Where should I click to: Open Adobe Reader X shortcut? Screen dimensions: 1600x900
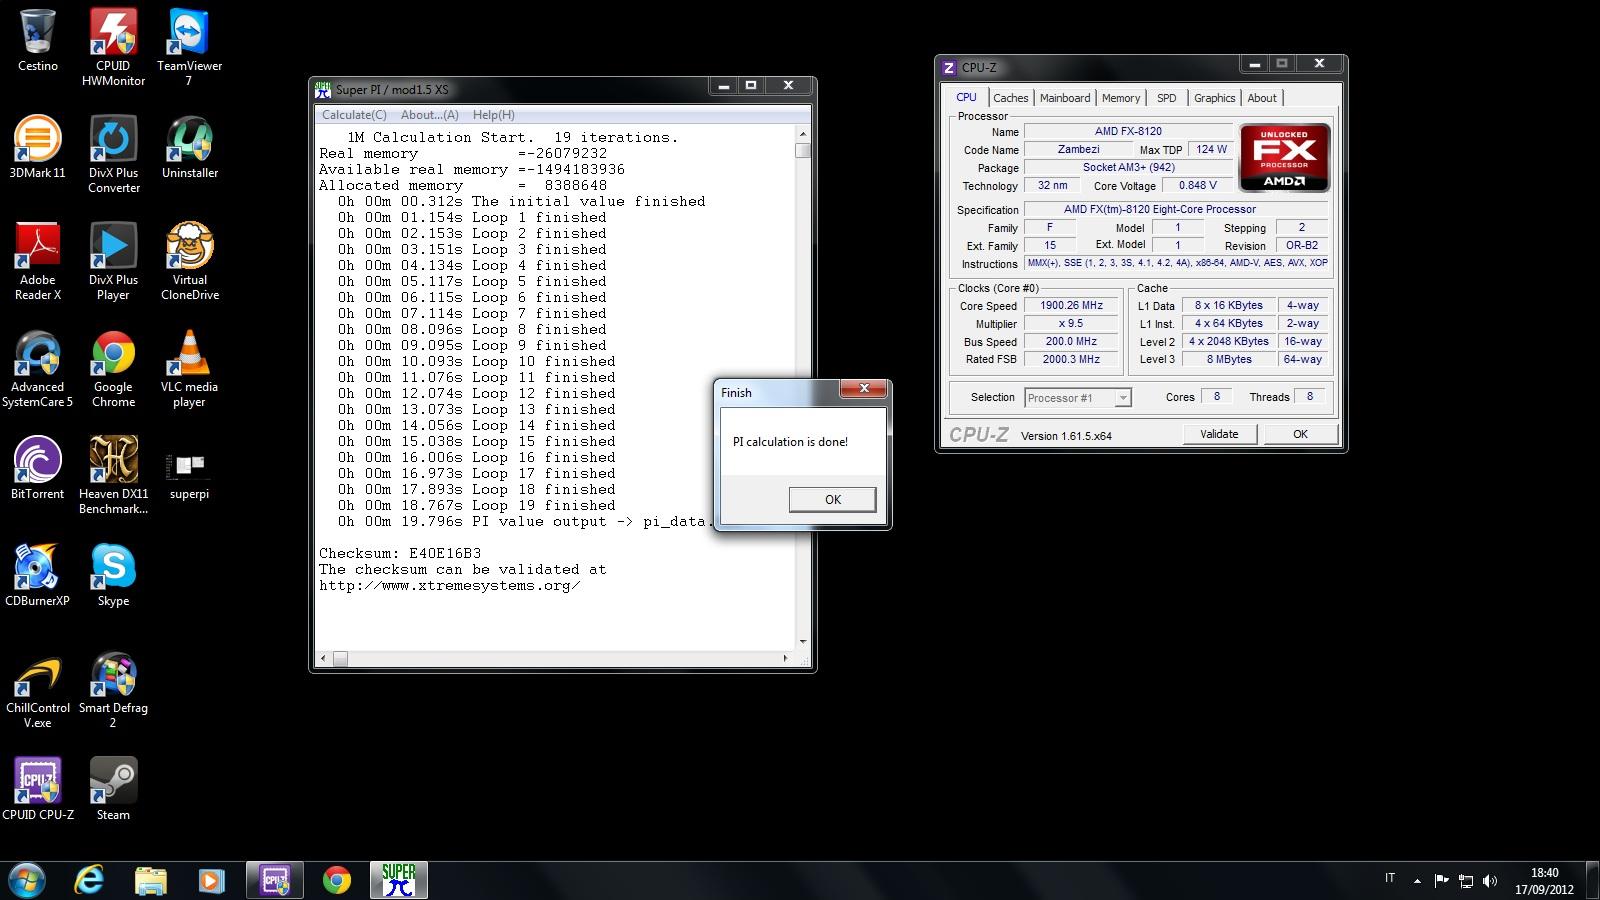[38, 261]
